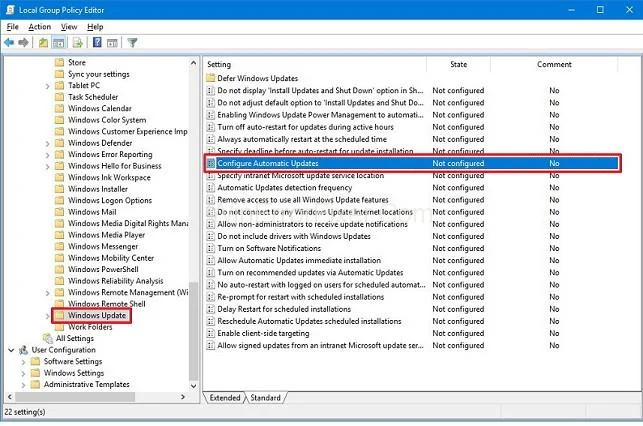Select the Task Scheduler folder

[93, 97]
